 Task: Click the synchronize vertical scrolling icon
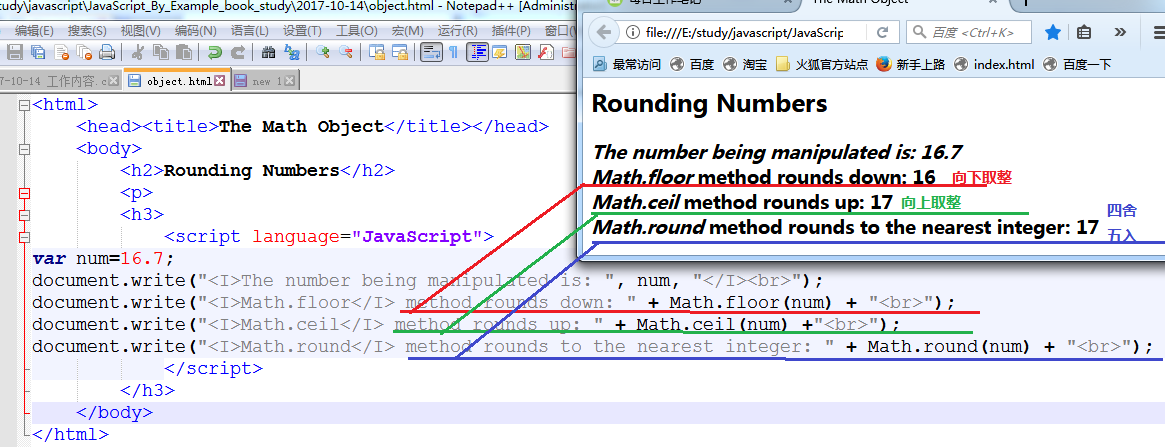pos(377,52)
